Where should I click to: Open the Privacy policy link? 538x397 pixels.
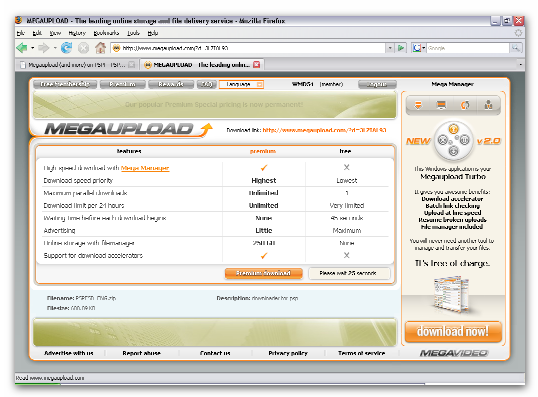(288, 353)
